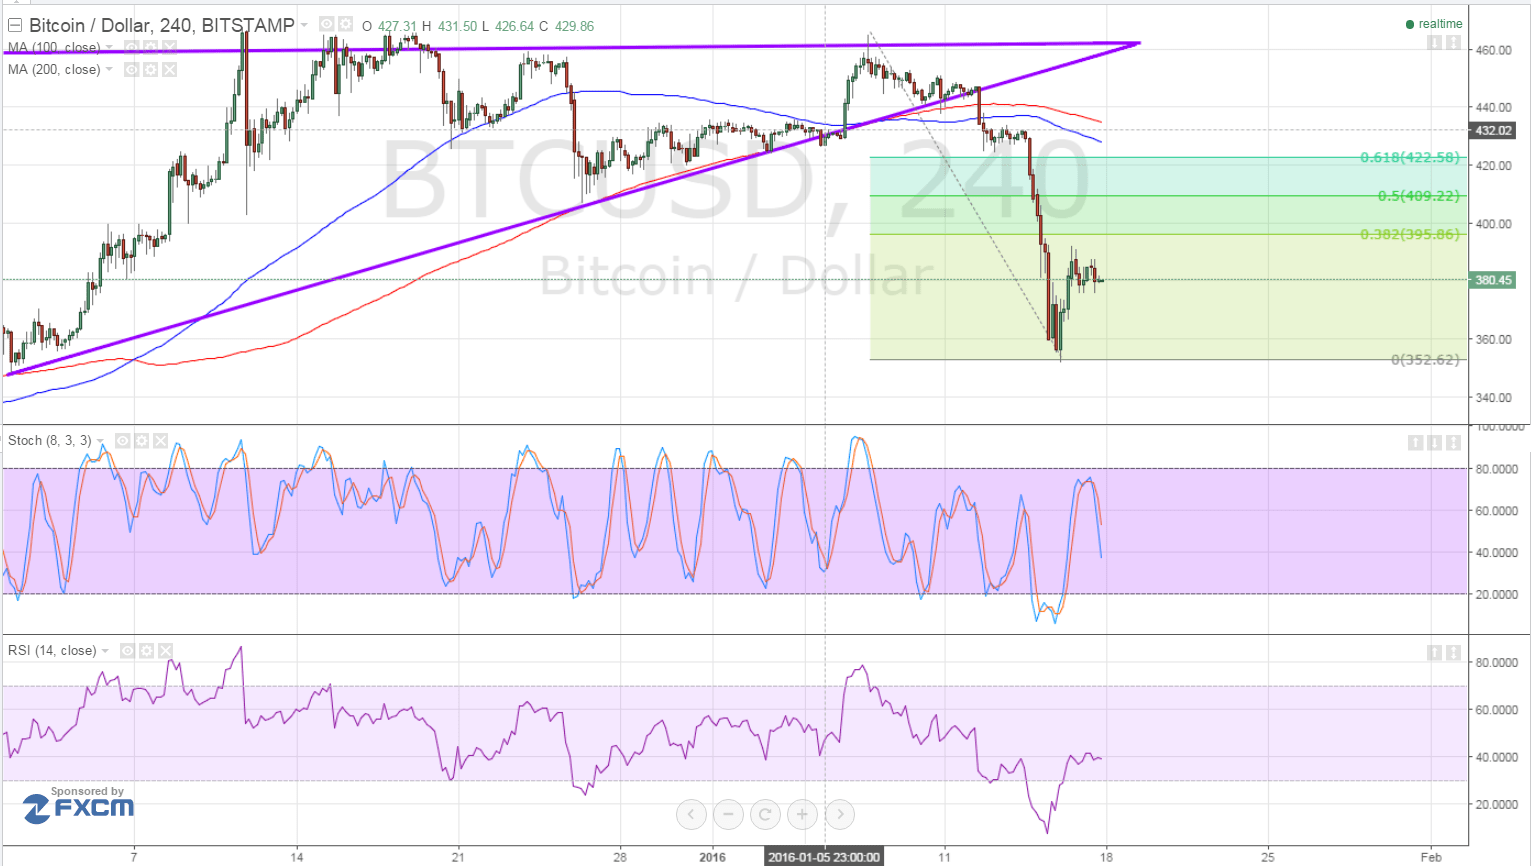The image size is (1531, 866).
Task: Open MA (100, close) settings gear
Action: pyautogui.click(x=150, y=47)
